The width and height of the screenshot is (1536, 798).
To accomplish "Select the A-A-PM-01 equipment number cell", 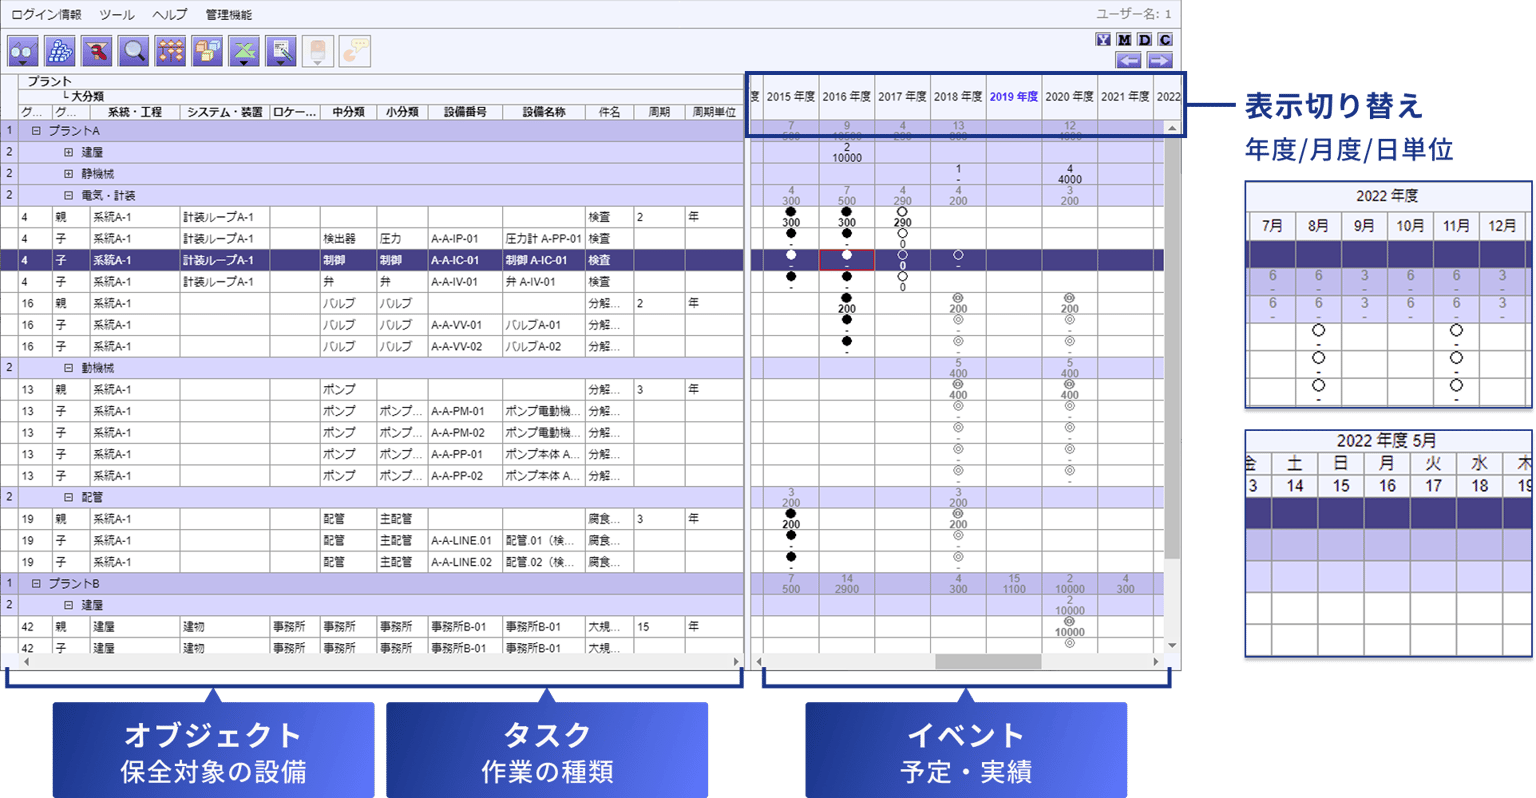I will pos(465,411).
